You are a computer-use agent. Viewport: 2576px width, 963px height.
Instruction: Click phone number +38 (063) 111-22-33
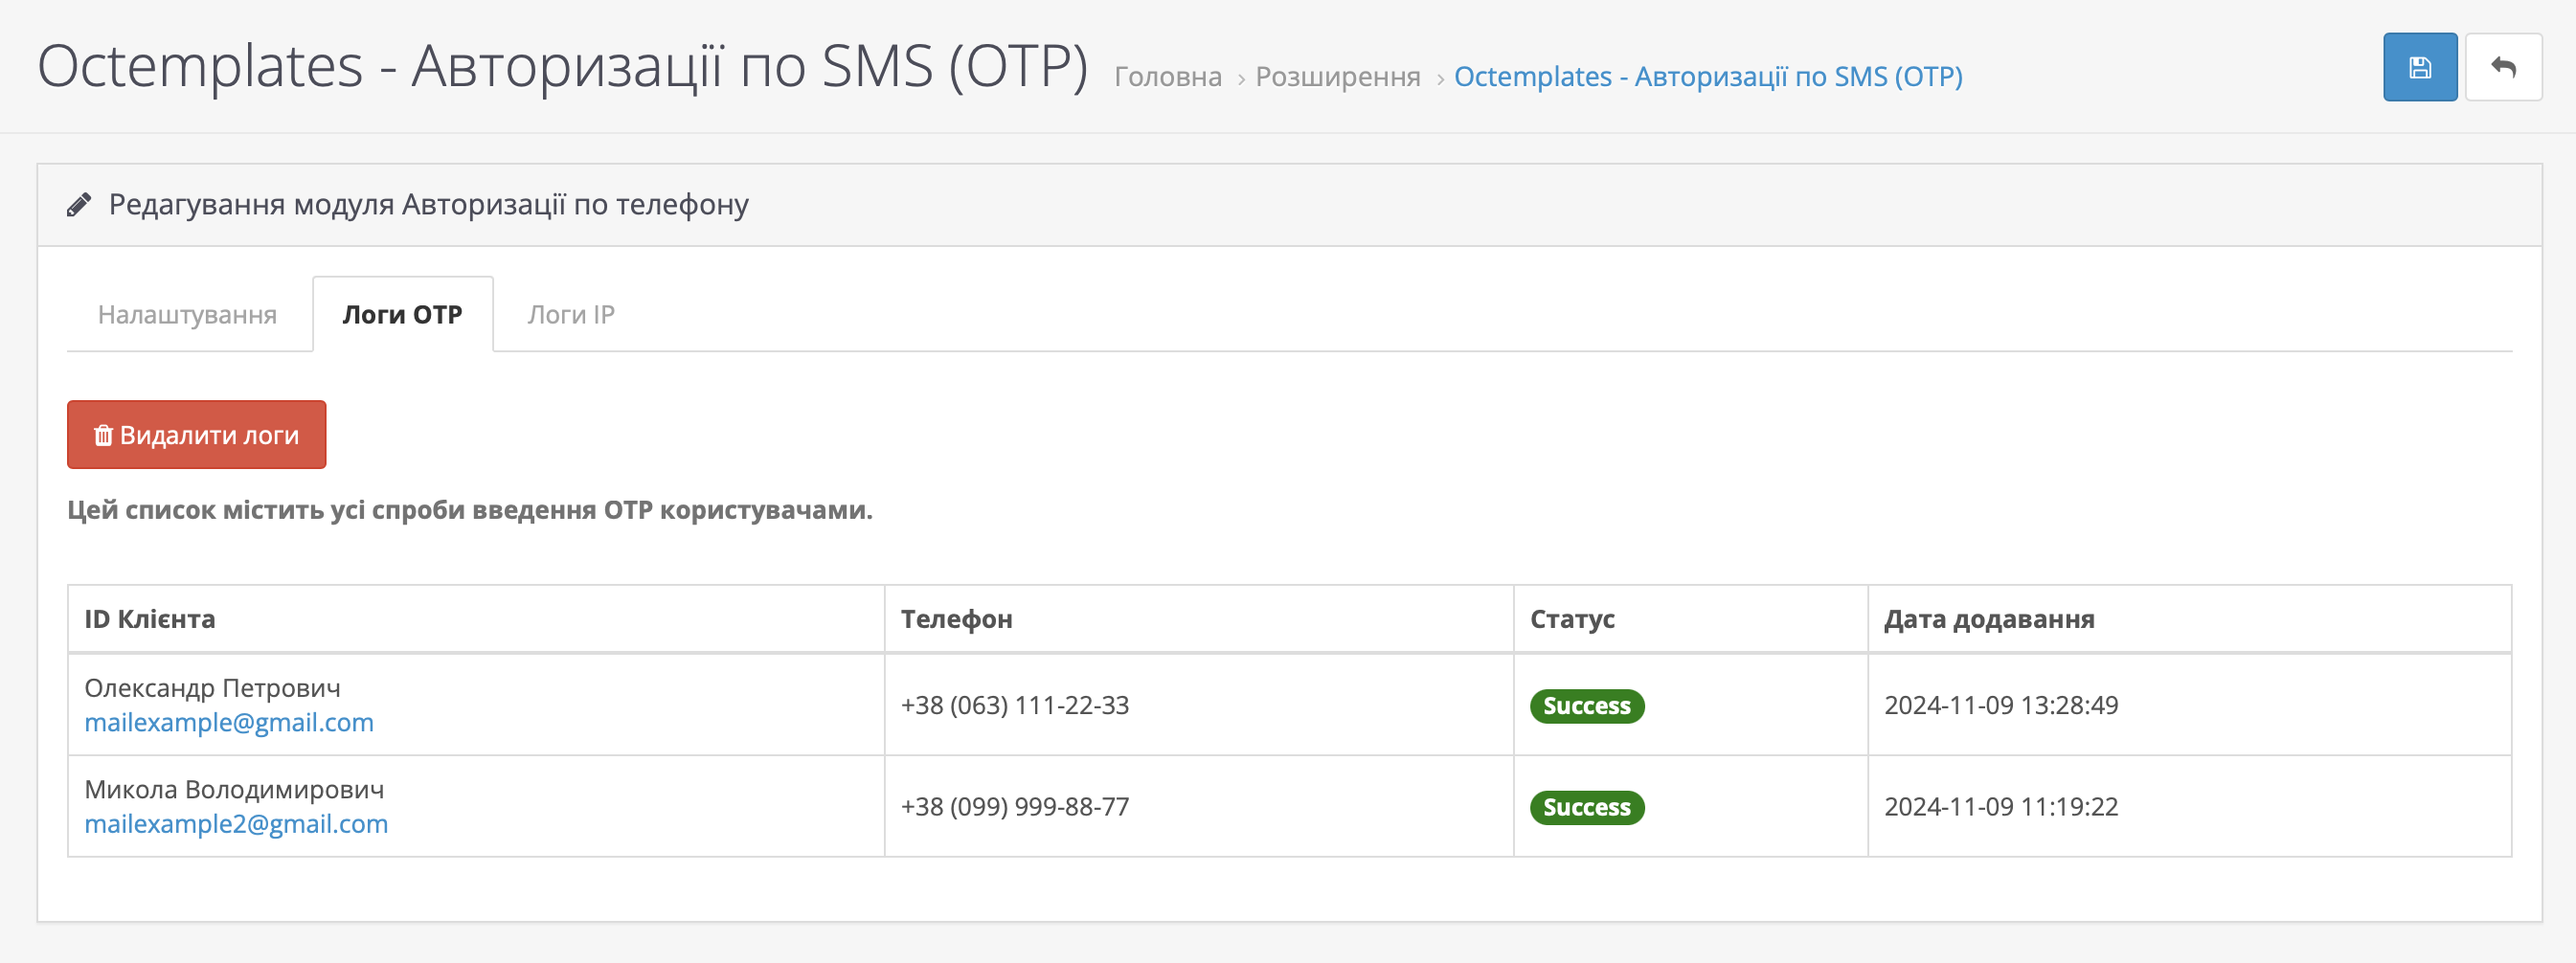pos(1014,705)
